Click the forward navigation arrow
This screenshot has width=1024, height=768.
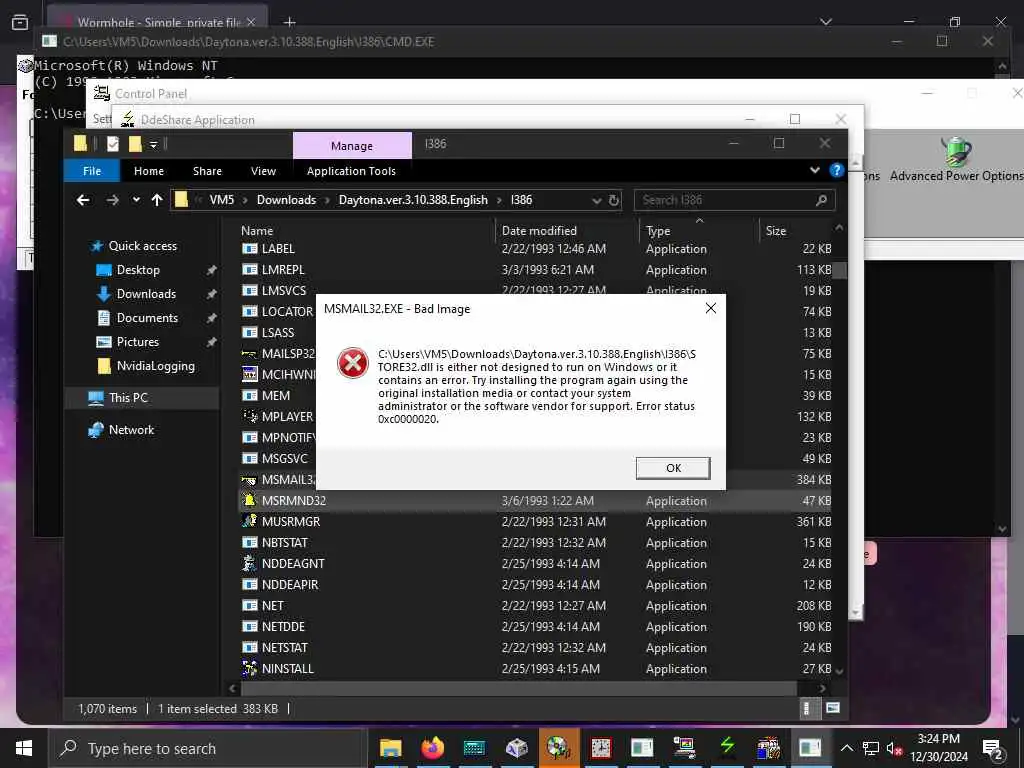click(112, 200)
